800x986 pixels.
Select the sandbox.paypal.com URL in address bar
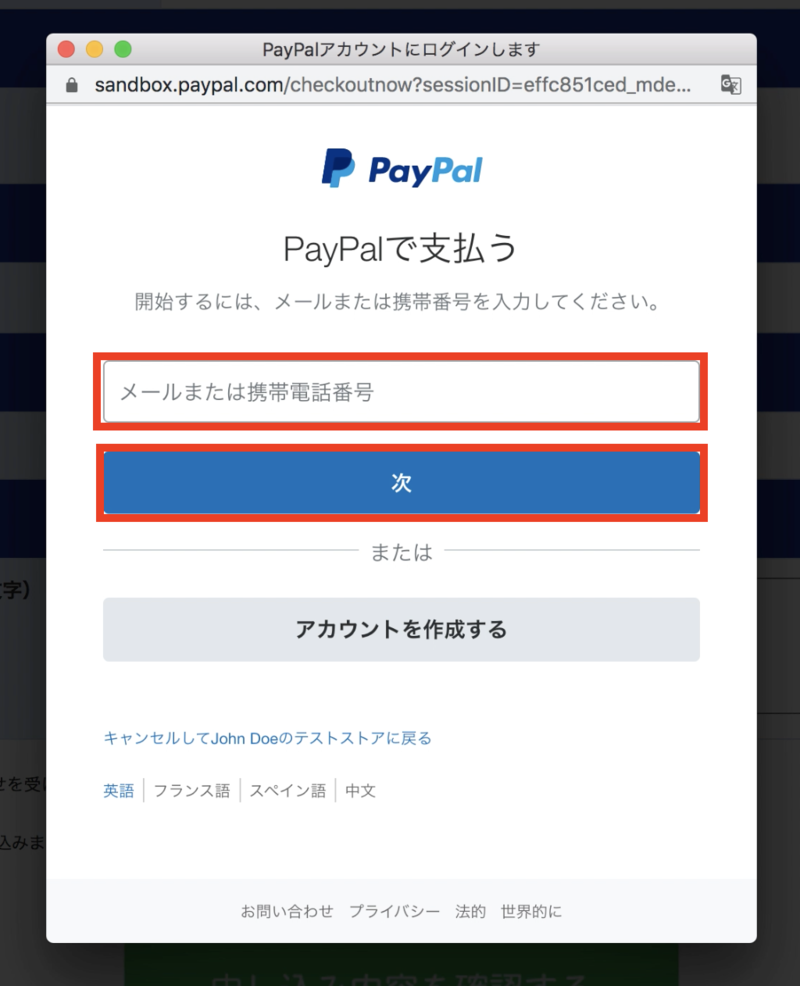392,84
